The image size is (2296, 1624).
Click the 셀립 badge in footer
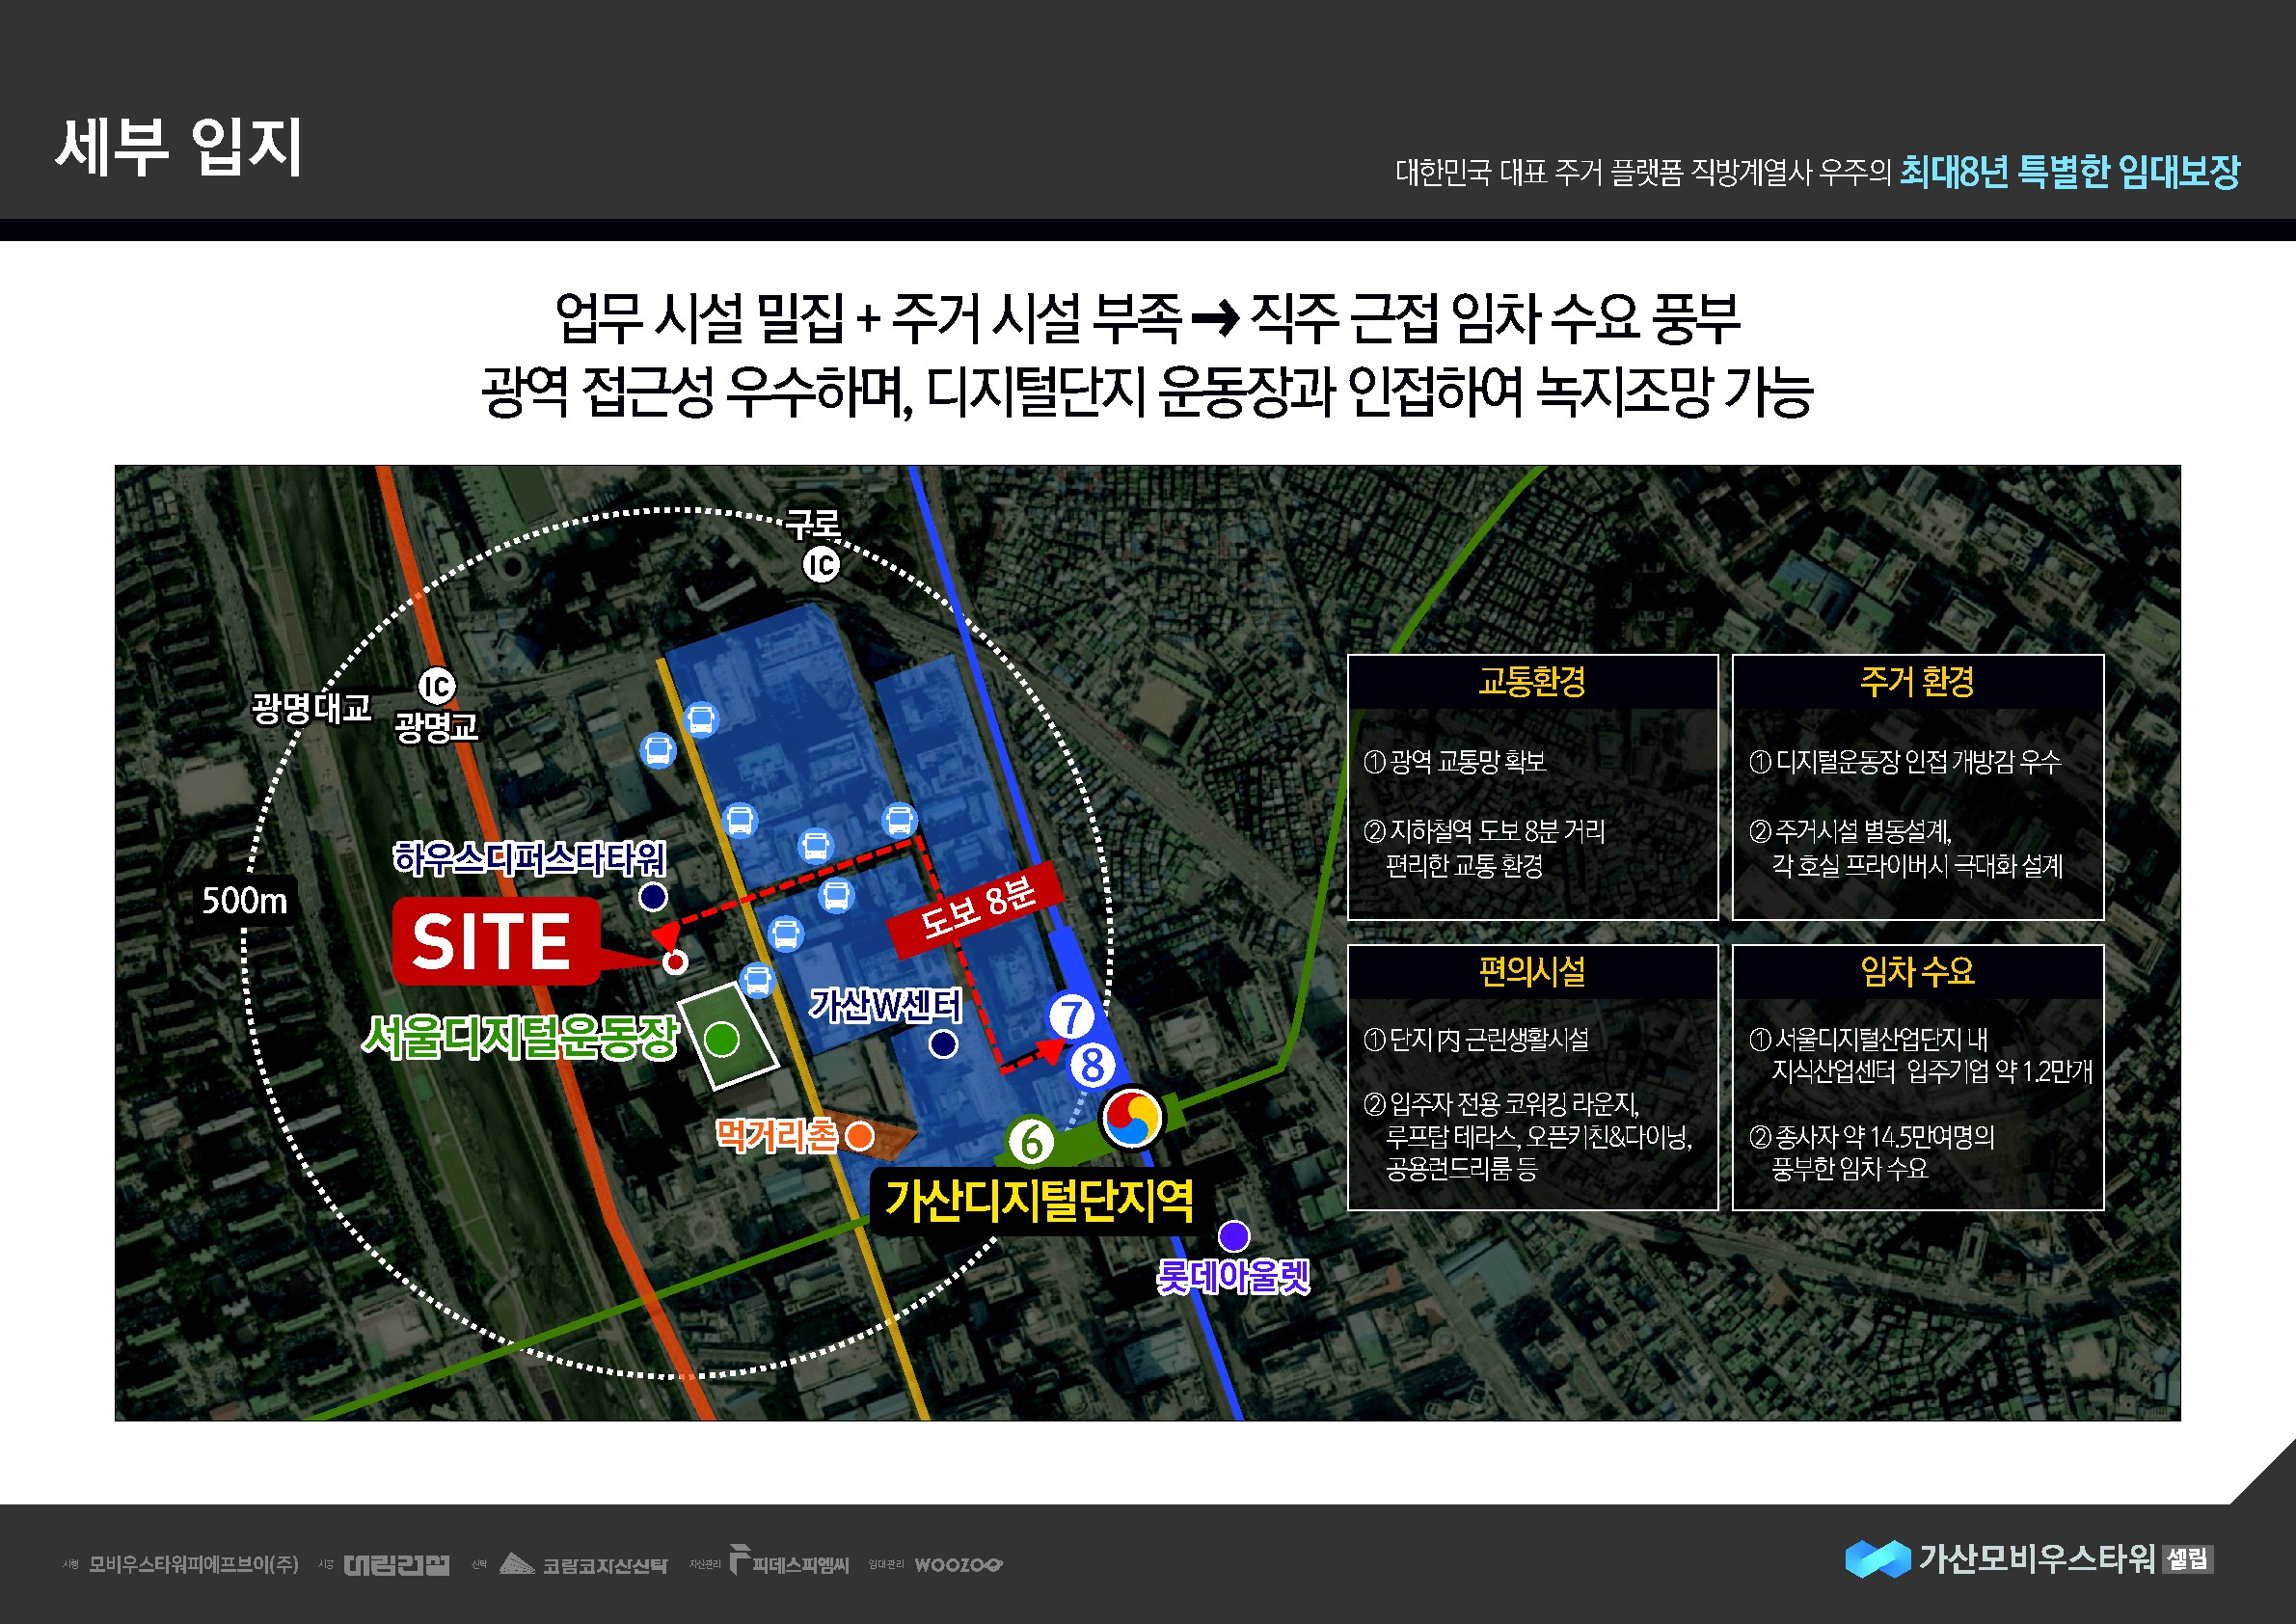2187,1559
